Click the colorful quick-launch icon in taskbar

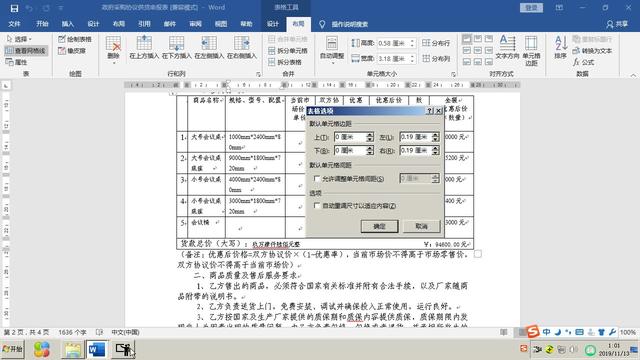coord(42,349)
